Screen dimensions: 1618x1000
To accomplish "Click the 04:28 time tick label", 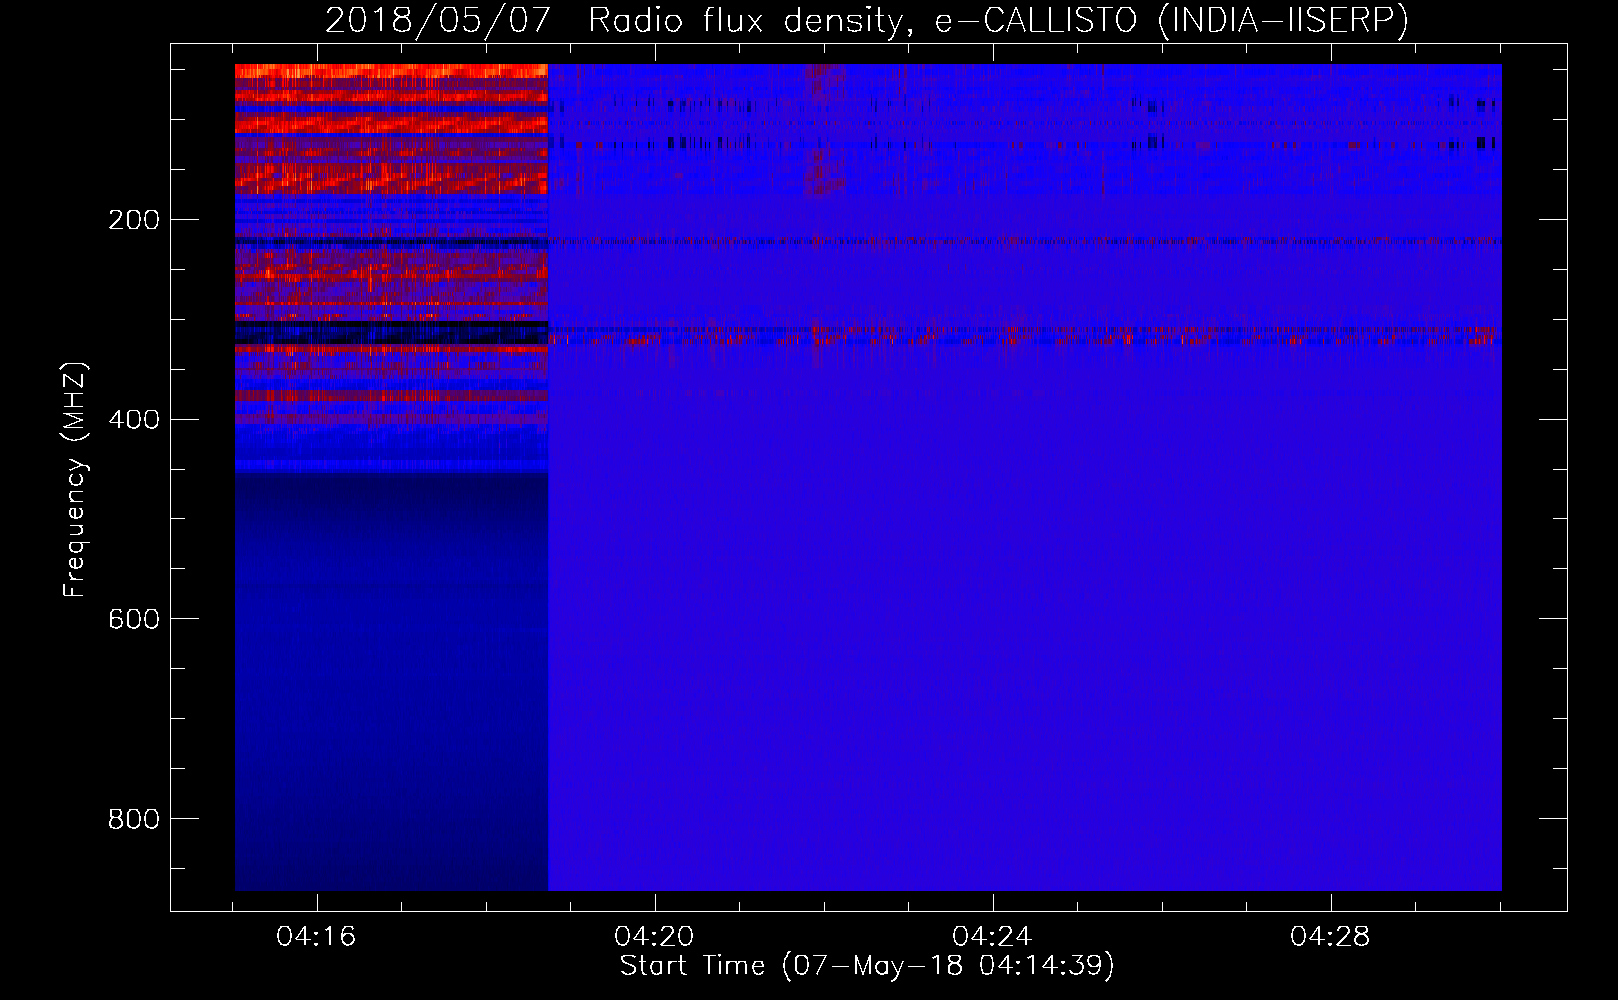I will click(x=1330, y=937).
